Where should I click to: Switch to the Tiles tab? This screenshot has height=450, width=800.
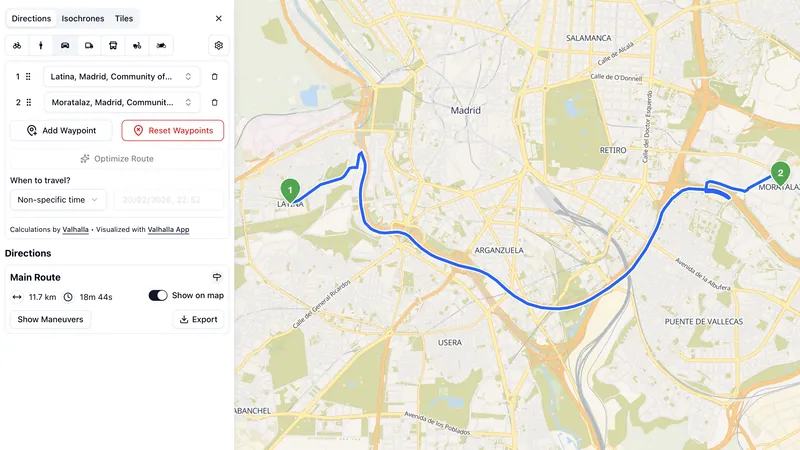pyautogui.click(x=124, y=18)
